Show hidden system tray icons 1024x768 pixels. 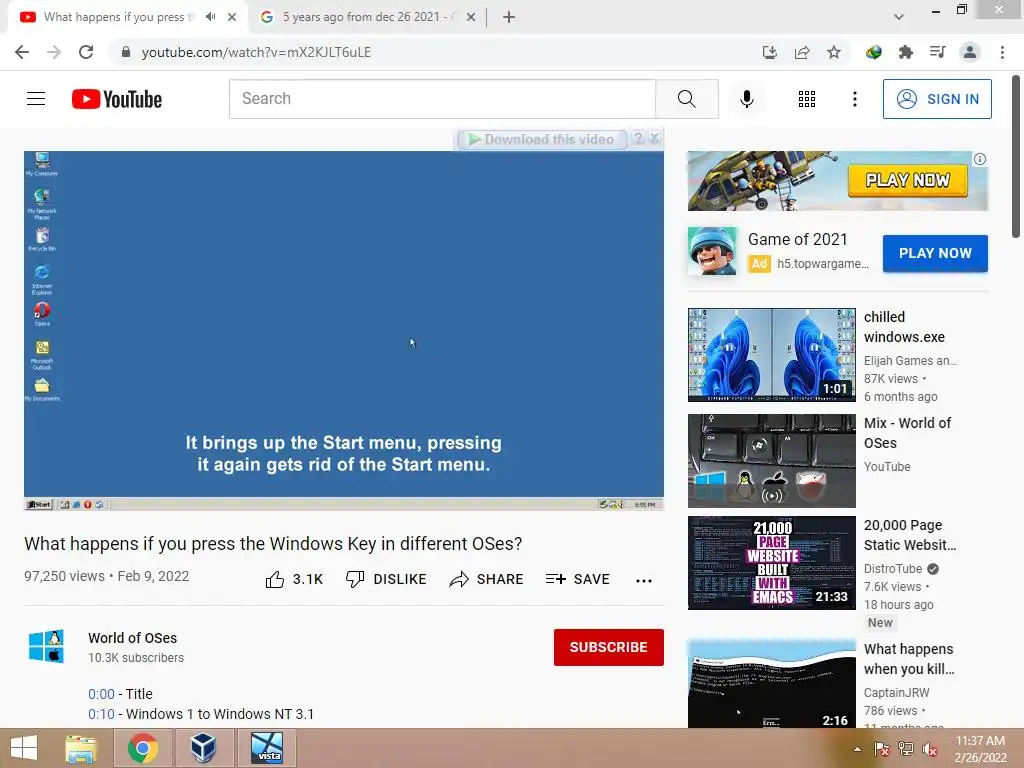click(857, 749)
